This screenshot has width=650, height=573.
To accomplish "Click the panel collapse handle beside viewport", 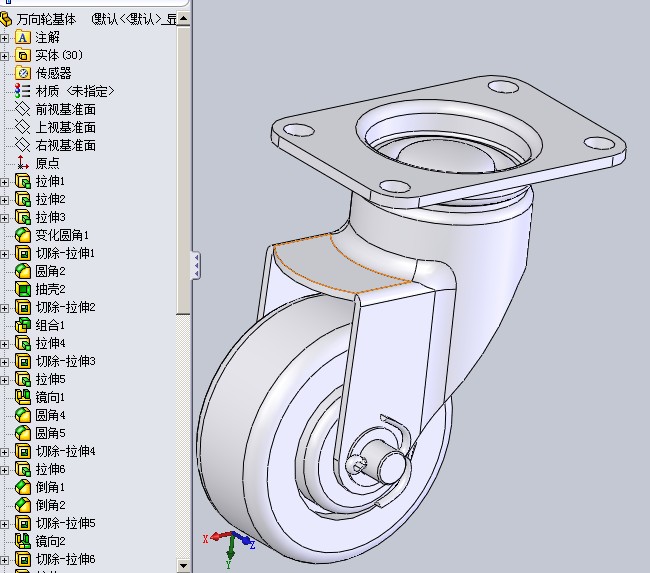I will (x=196, y=265).
